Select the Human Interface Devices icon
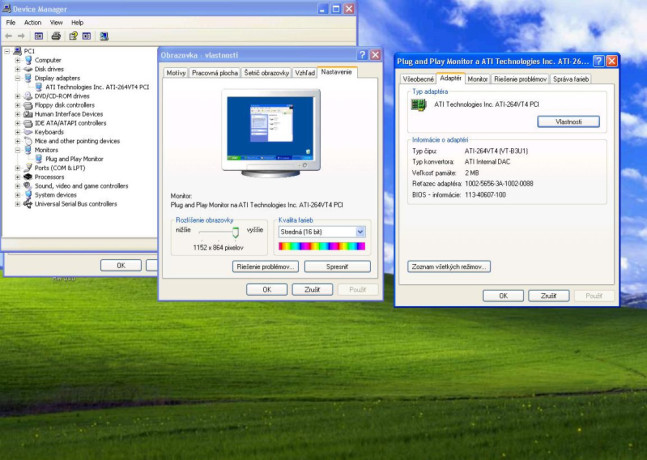 28,114
